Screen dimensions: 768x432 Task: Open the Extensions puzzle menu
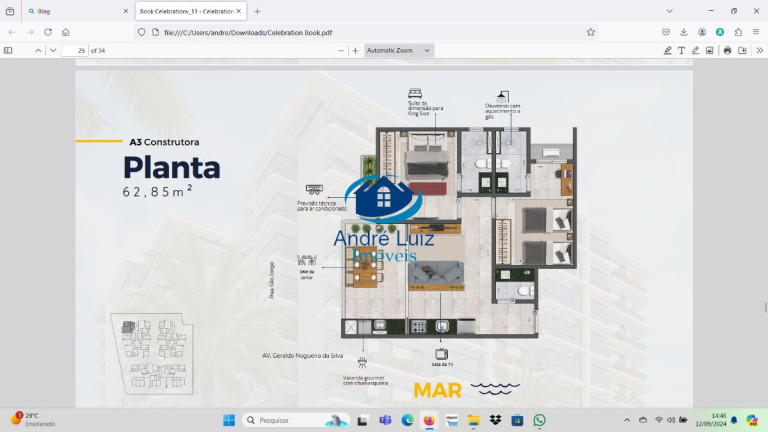click(x=738, y=32)
